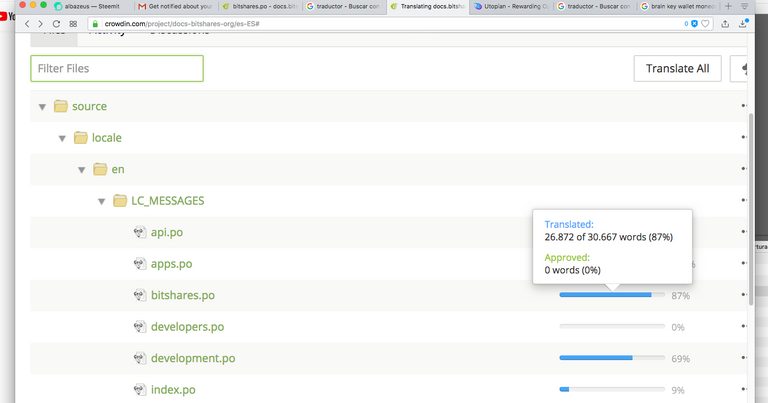Viewport: 768px width, 403px height.
Task: Go back with the browser back arrow
Action: pos(27,24)
